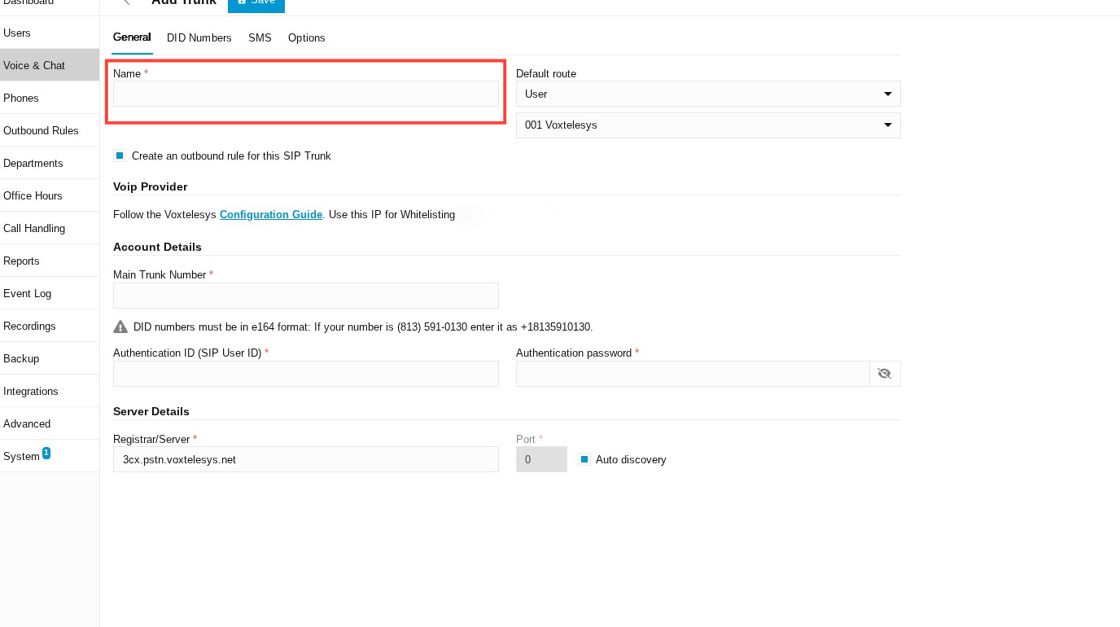This screenshot has width=1120, height=627.
Task: Click the Authentication ID (SIP User ID) field
Action: tap(306, 373)
